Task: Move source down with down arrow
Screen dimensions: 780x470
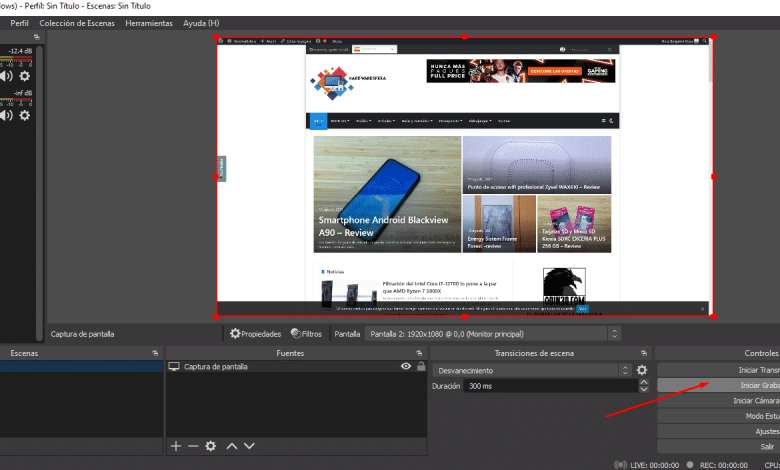Action: coord(249,446)
